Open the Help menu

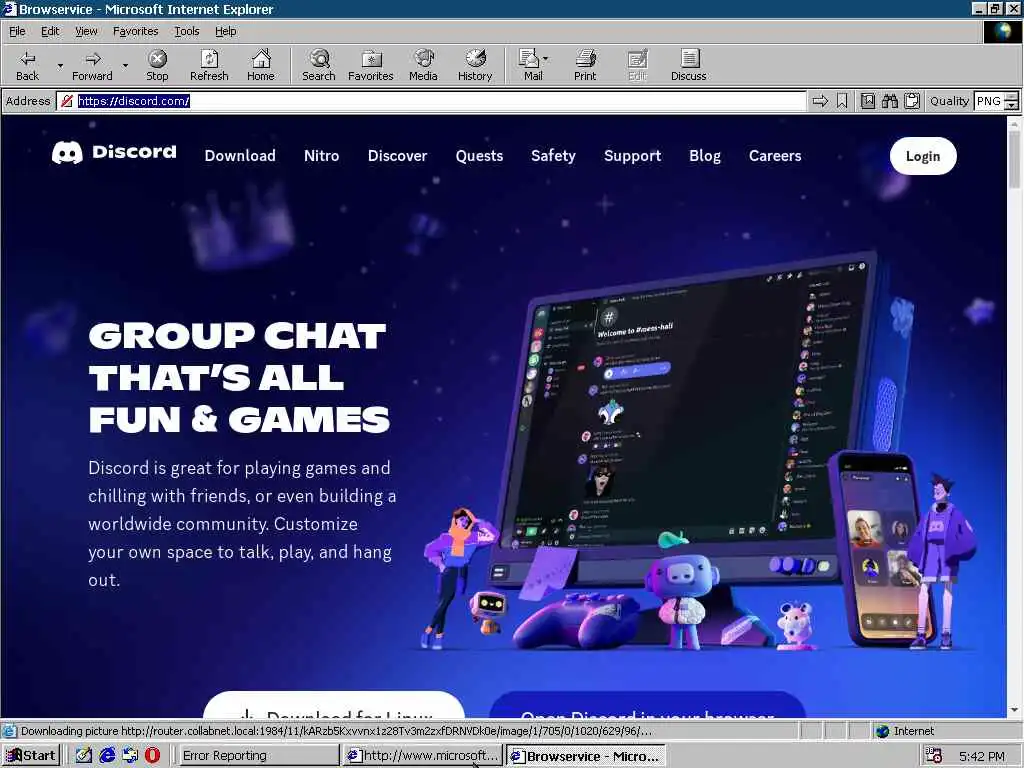point(225,31)
